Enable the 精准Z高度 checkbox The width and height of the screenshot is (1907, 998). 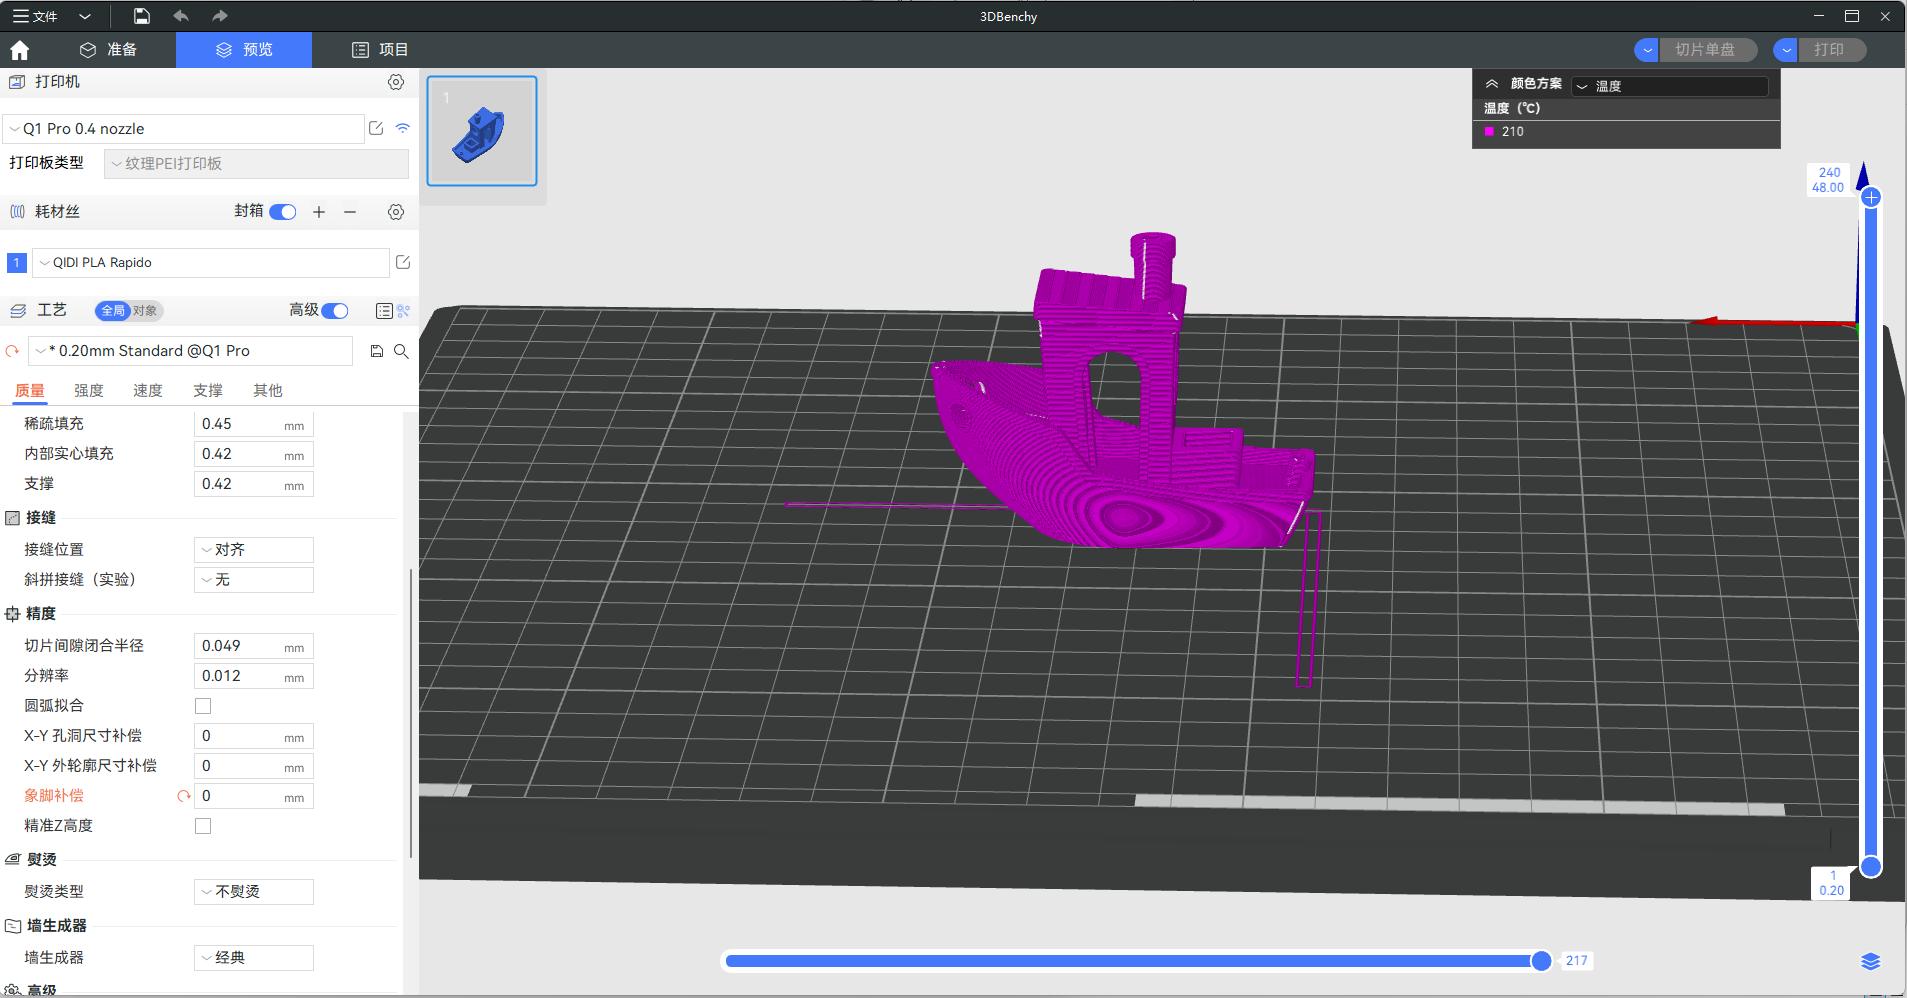(x=203, y=826)
